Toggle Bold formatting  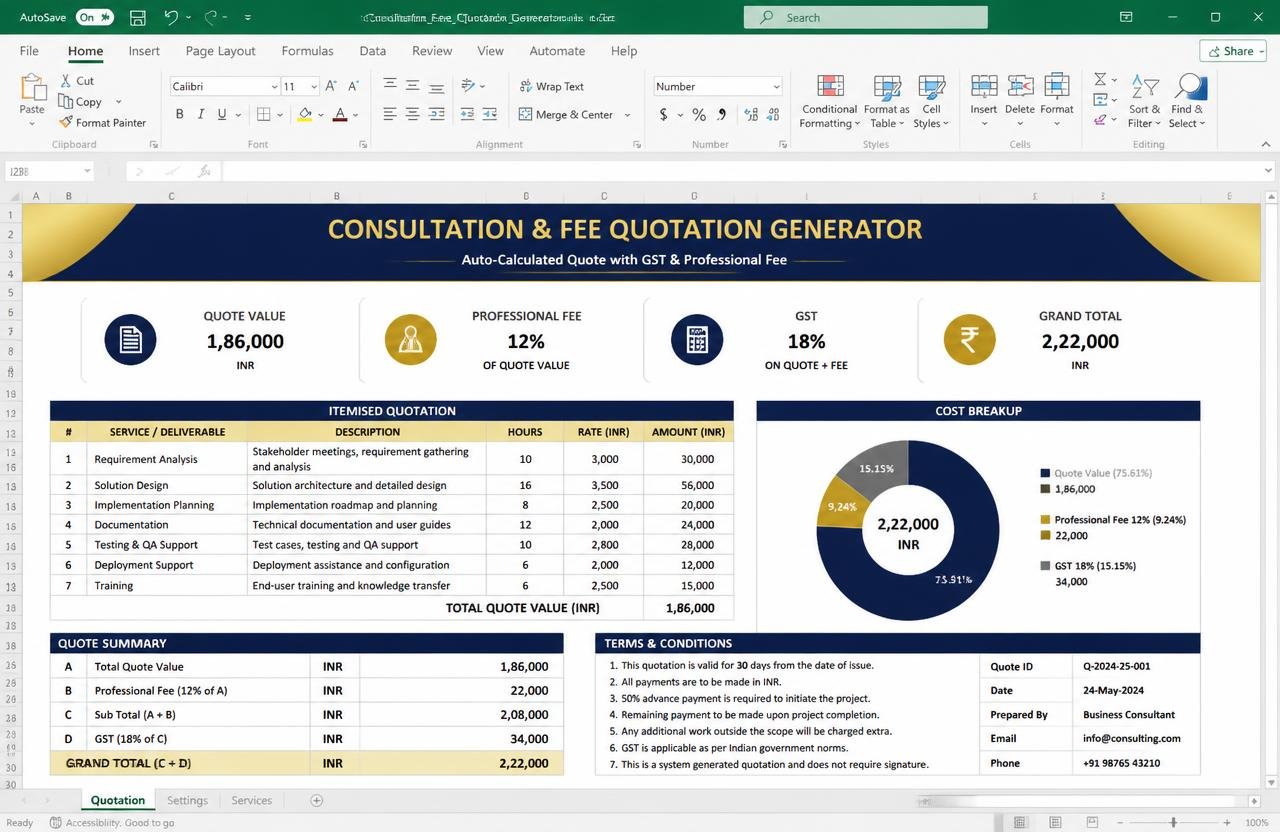[x=180, y=114]
